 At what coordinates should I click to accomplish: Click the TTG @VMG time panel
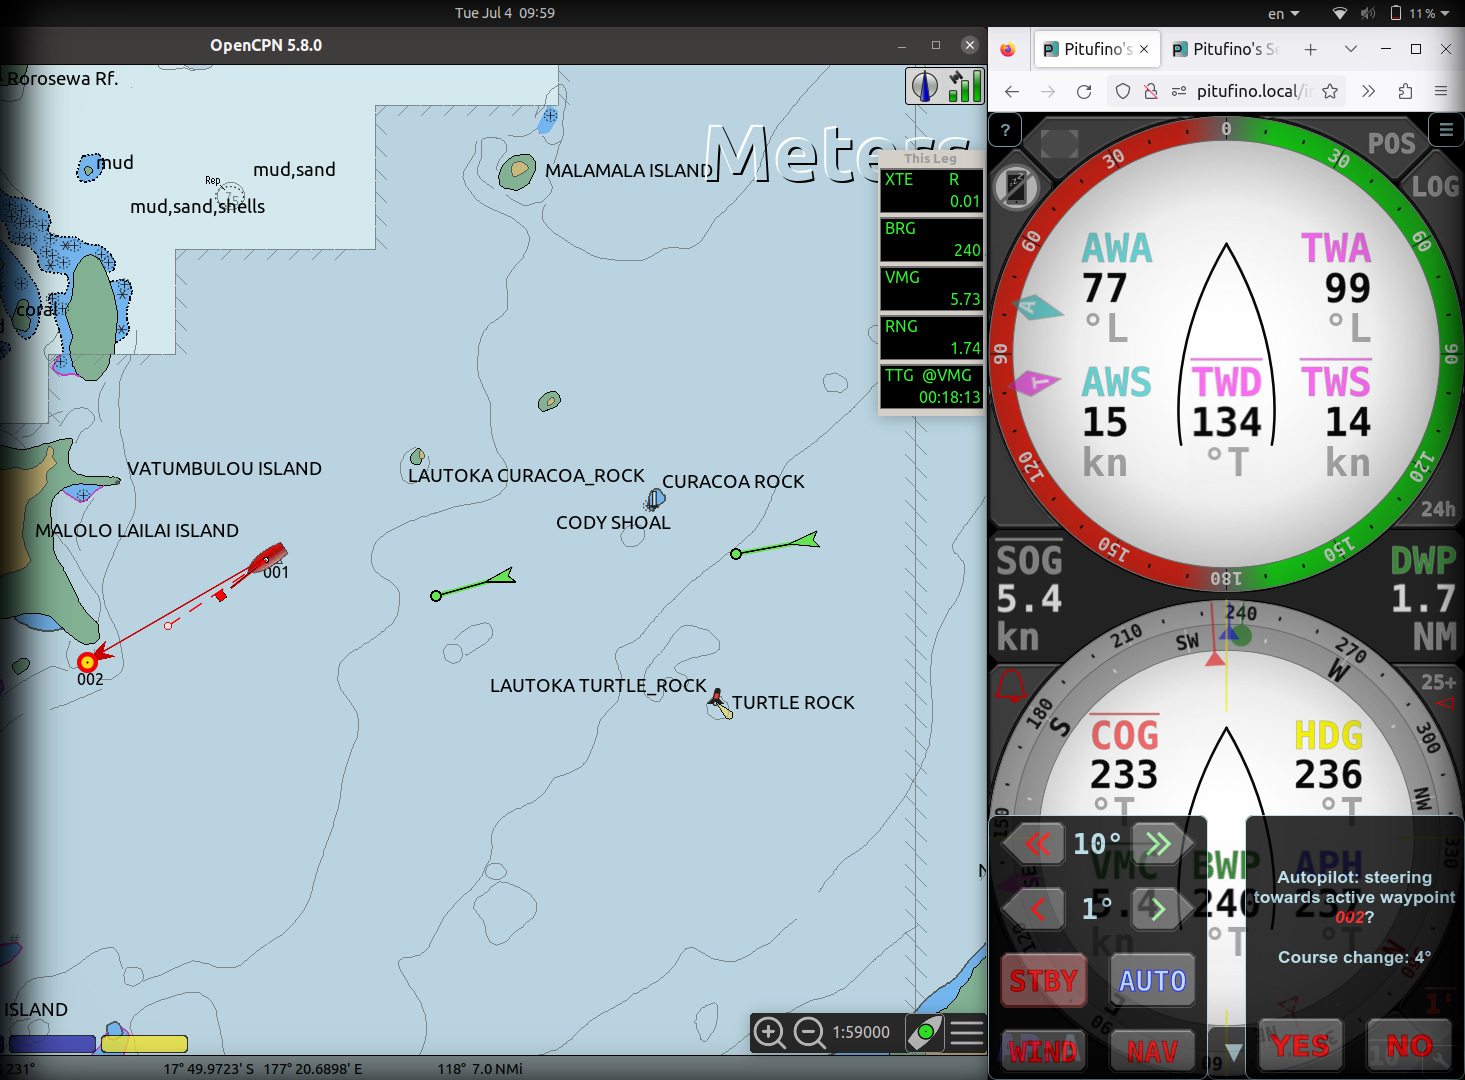click(931, 386)
